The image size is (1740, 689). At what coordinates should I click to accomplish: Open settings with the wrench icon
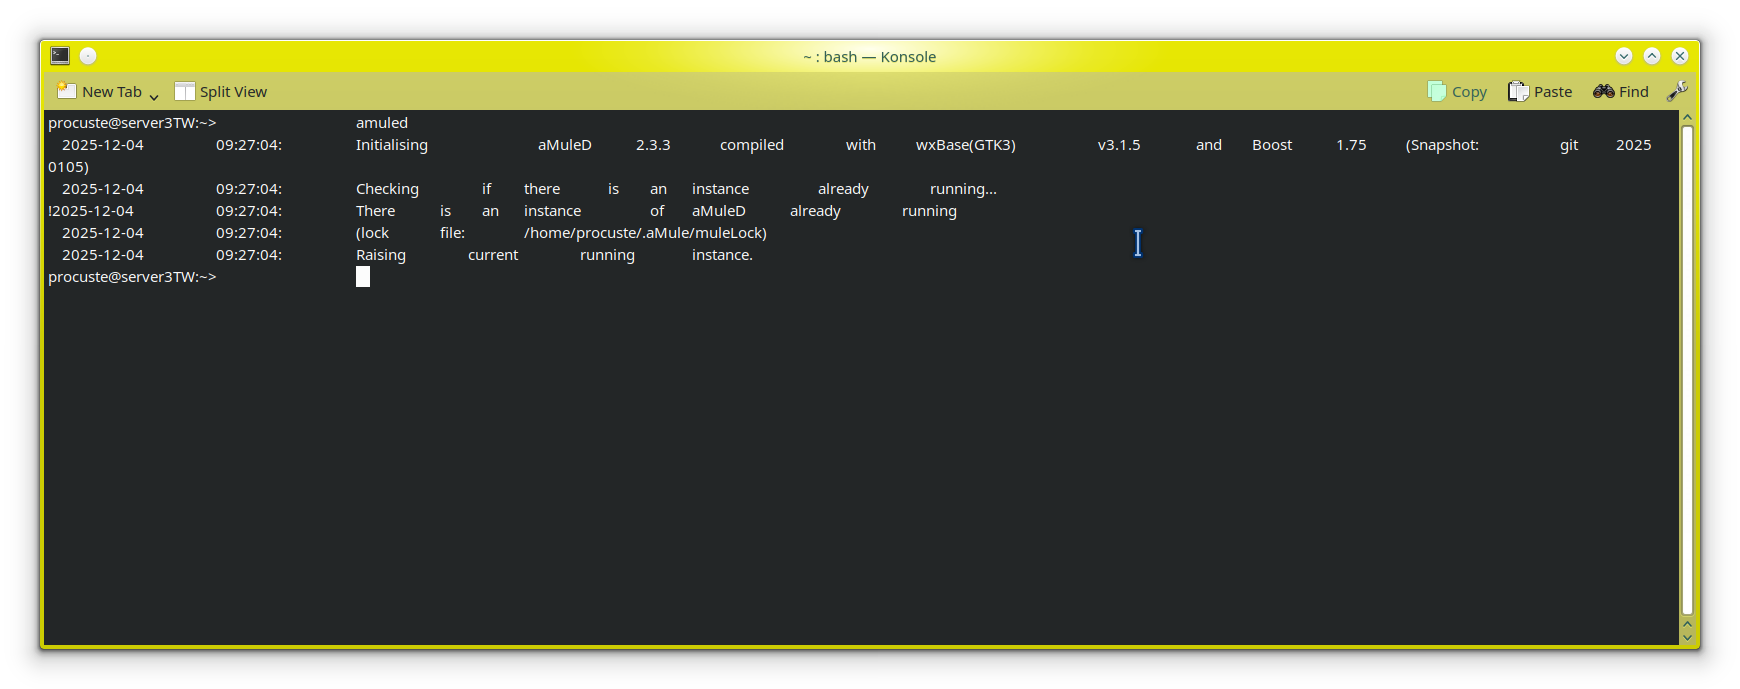point(1677,91)
